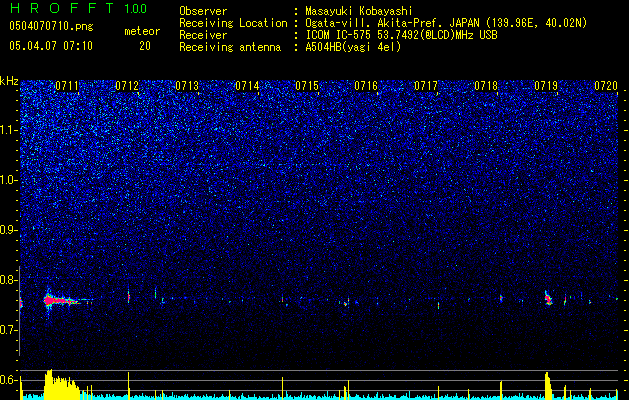Click the bright meteor echo near 0719
The width and height of the screenshot is (629, 400).
pos(548,299)
